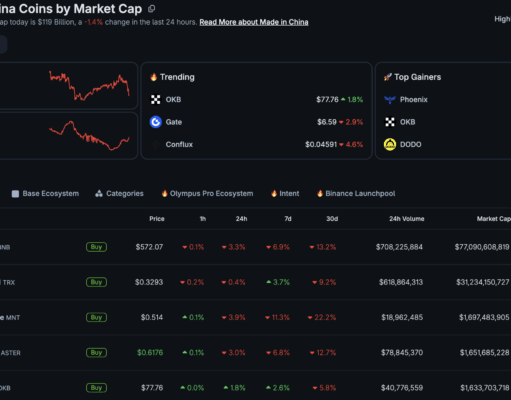Click the 3.7% 7d change value

click(278, 282)
